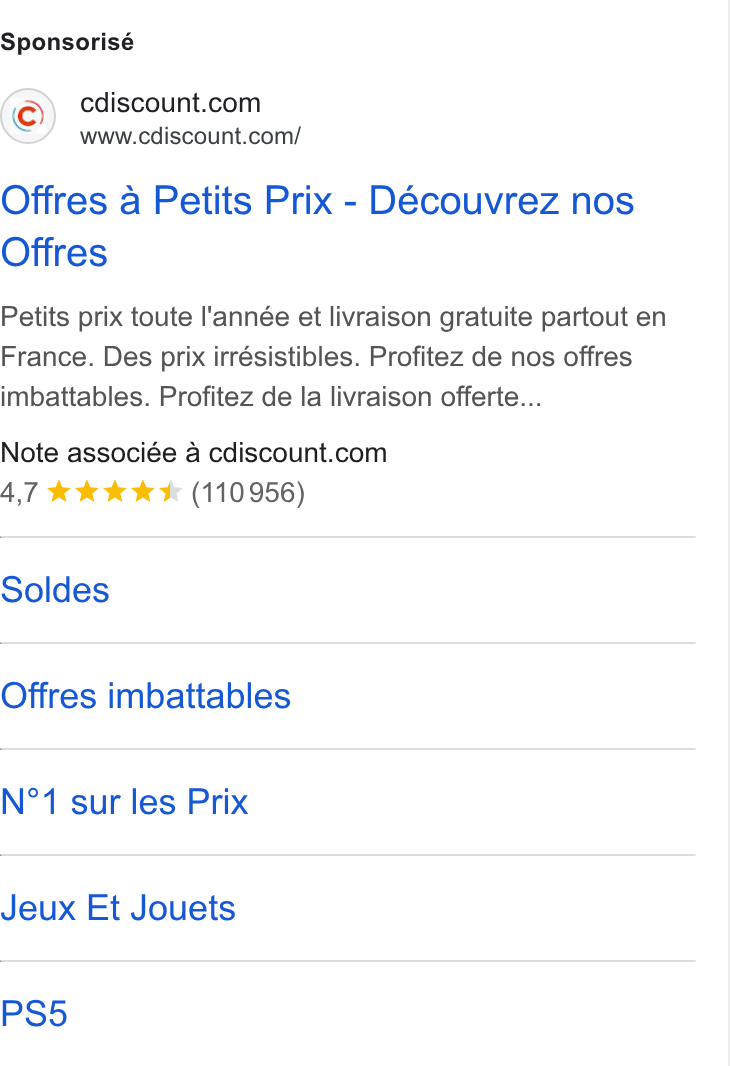The width and height of the screenshot is (730, 1066).
Task: Open the Offres à Petits Prix headline
Action: [317, 226]
